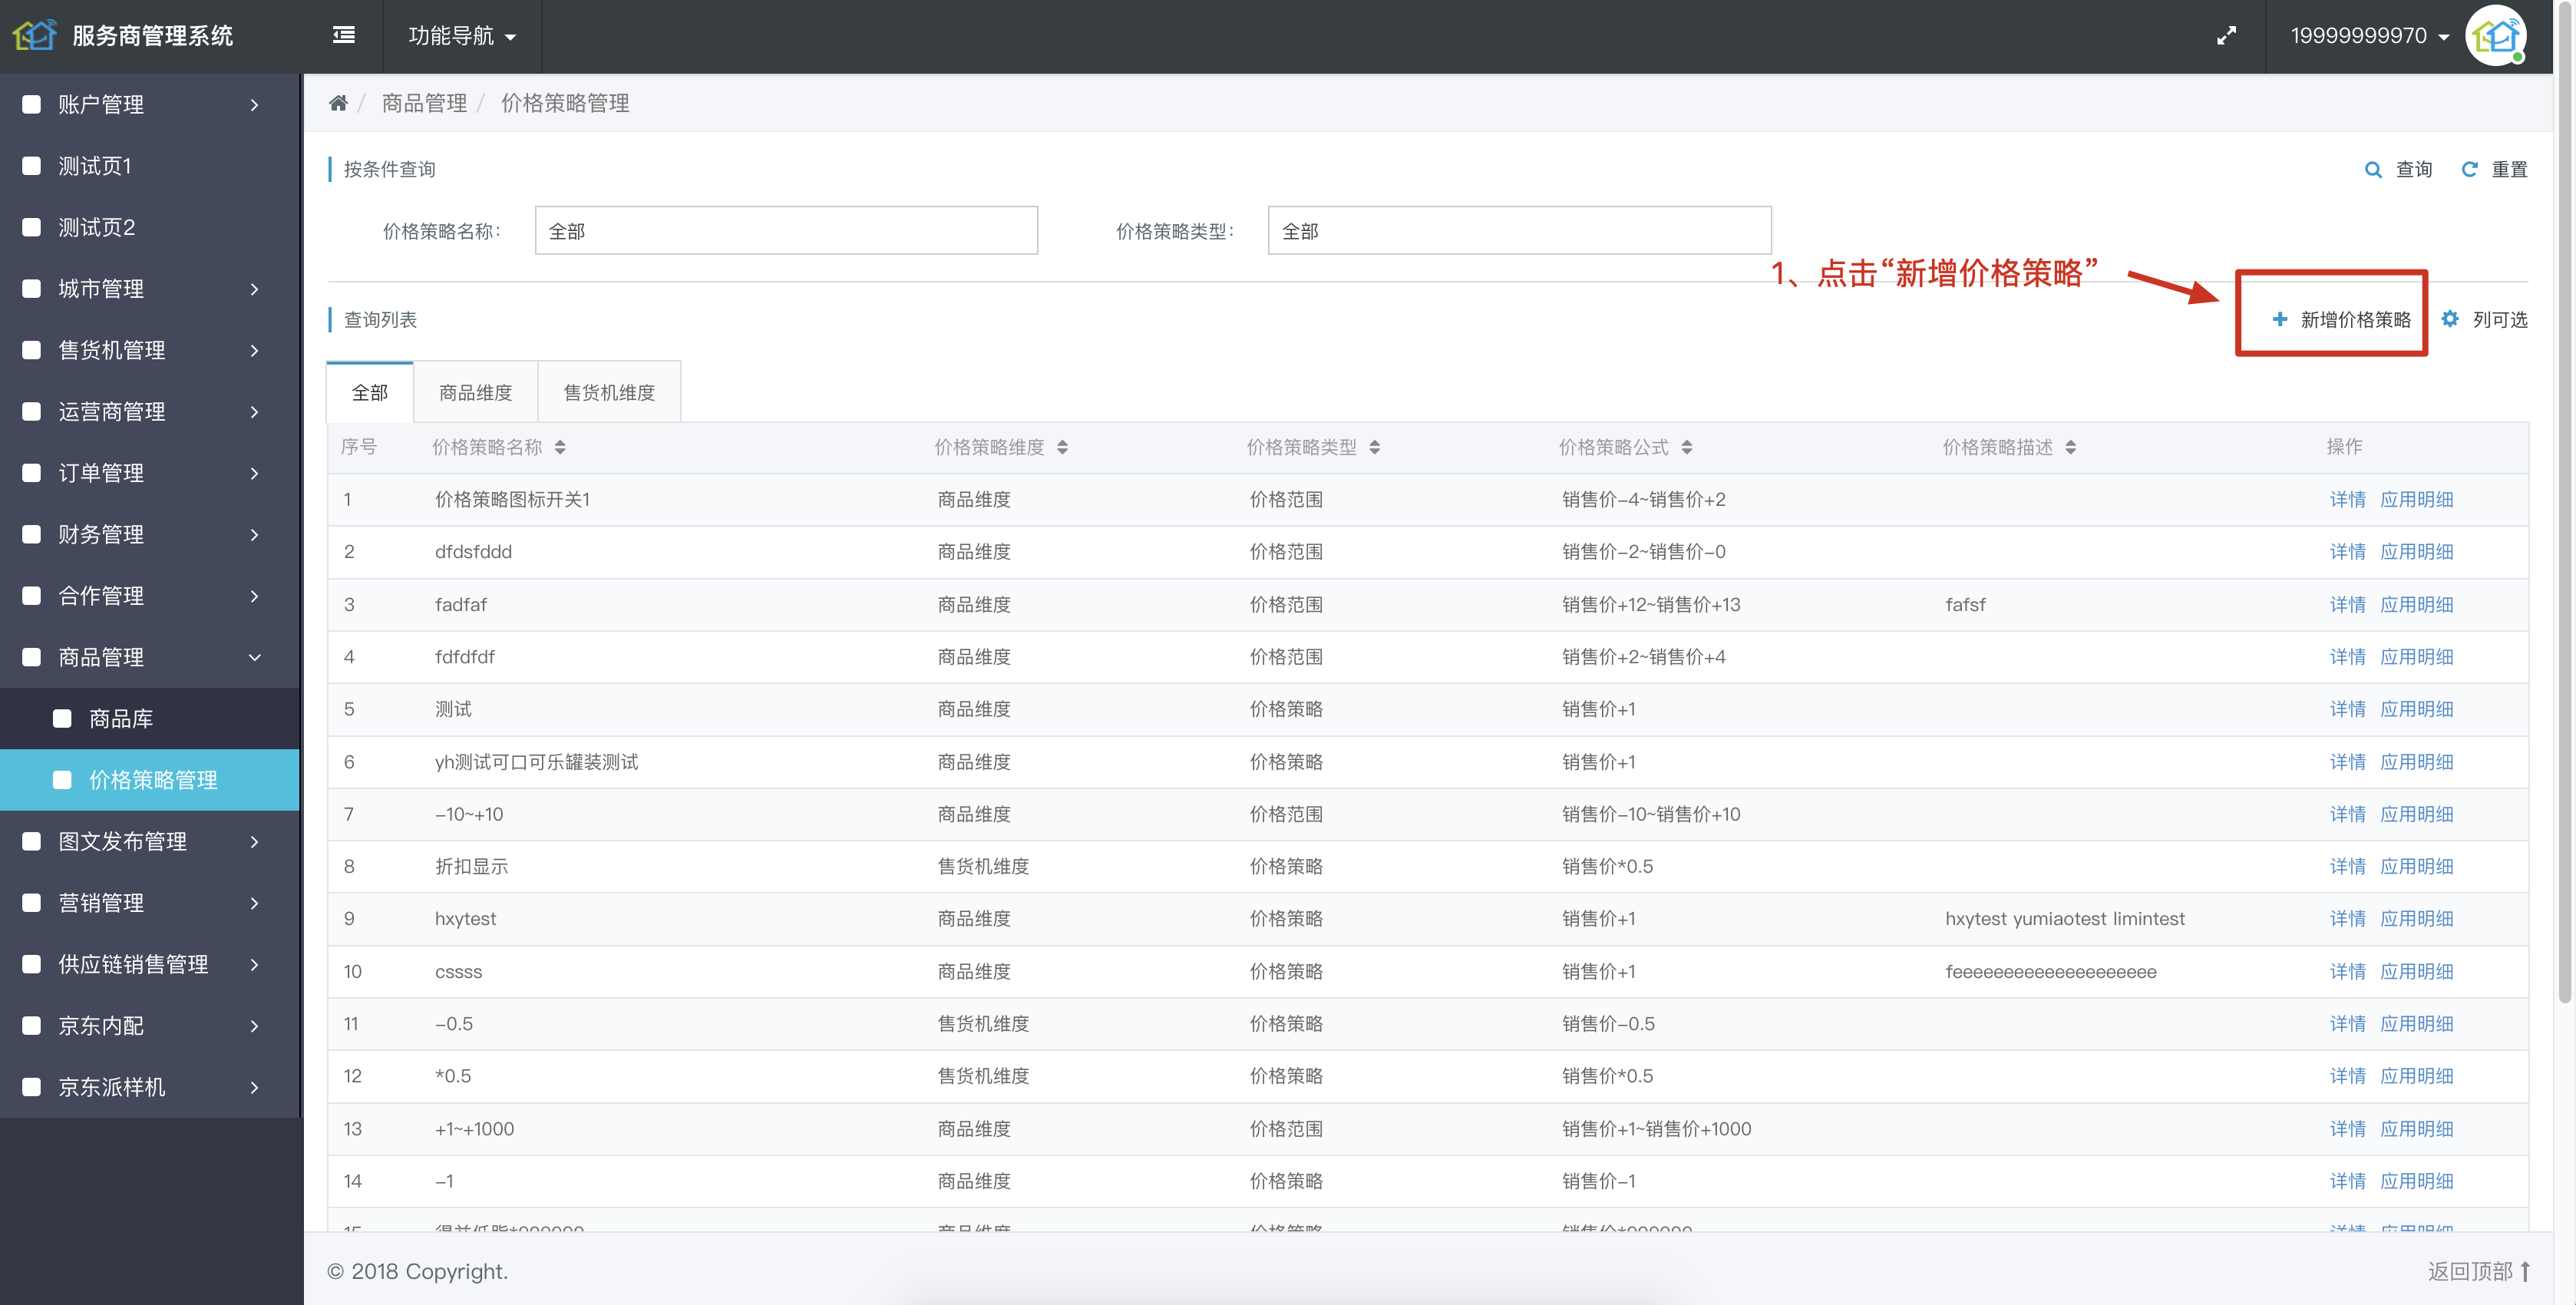Click the 价格策略名称 input field
This screenshot has width=2576, height=1305.
tap(786, 231)
